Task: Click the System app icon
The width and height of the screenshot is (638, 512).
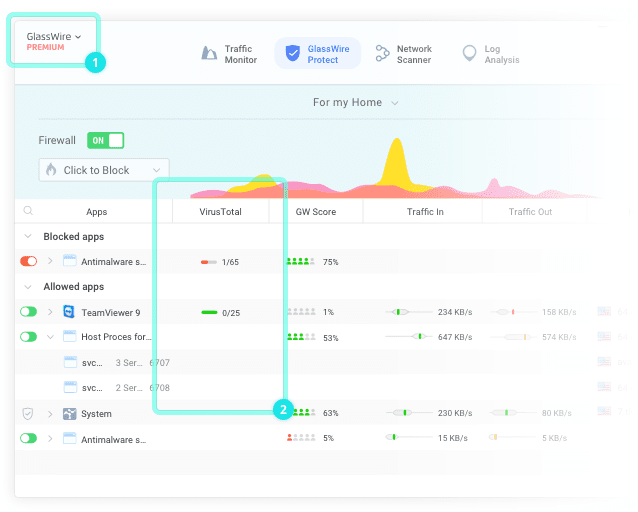Action: click(x=70, y=414)
